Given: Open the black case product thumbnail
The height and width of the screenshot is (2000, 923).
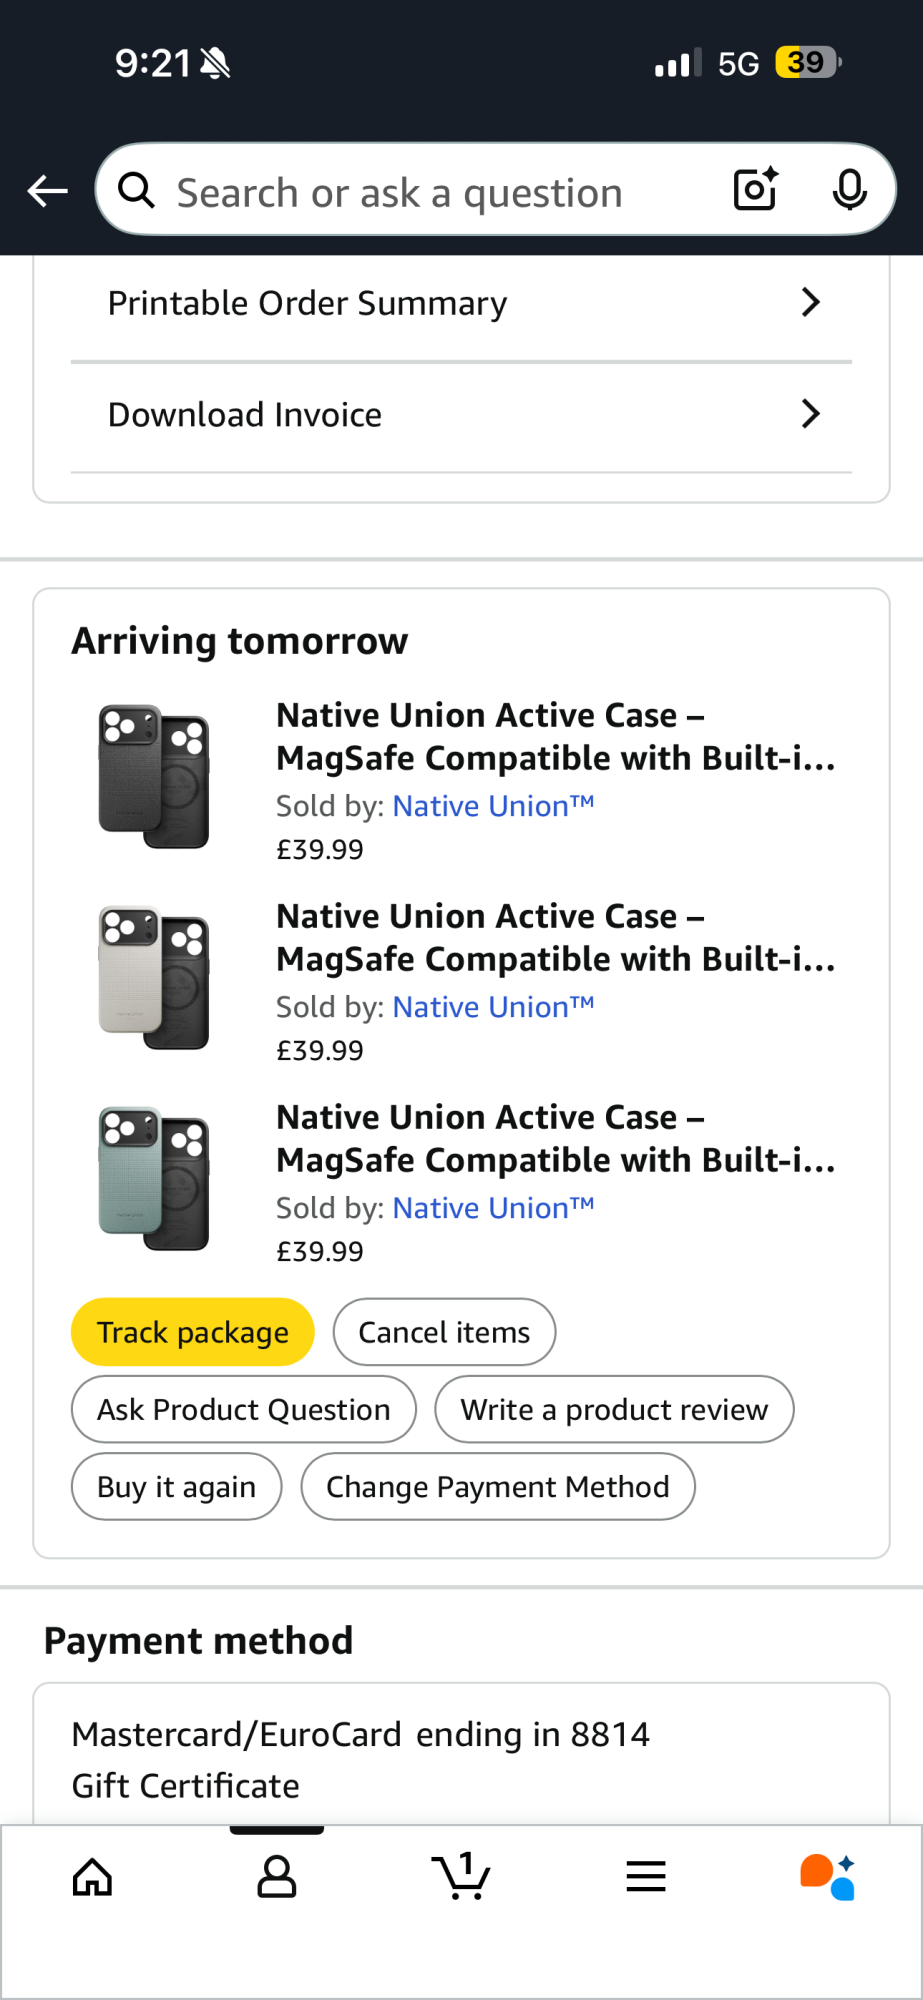Looking at the screenshot, I should pos(154,777).
